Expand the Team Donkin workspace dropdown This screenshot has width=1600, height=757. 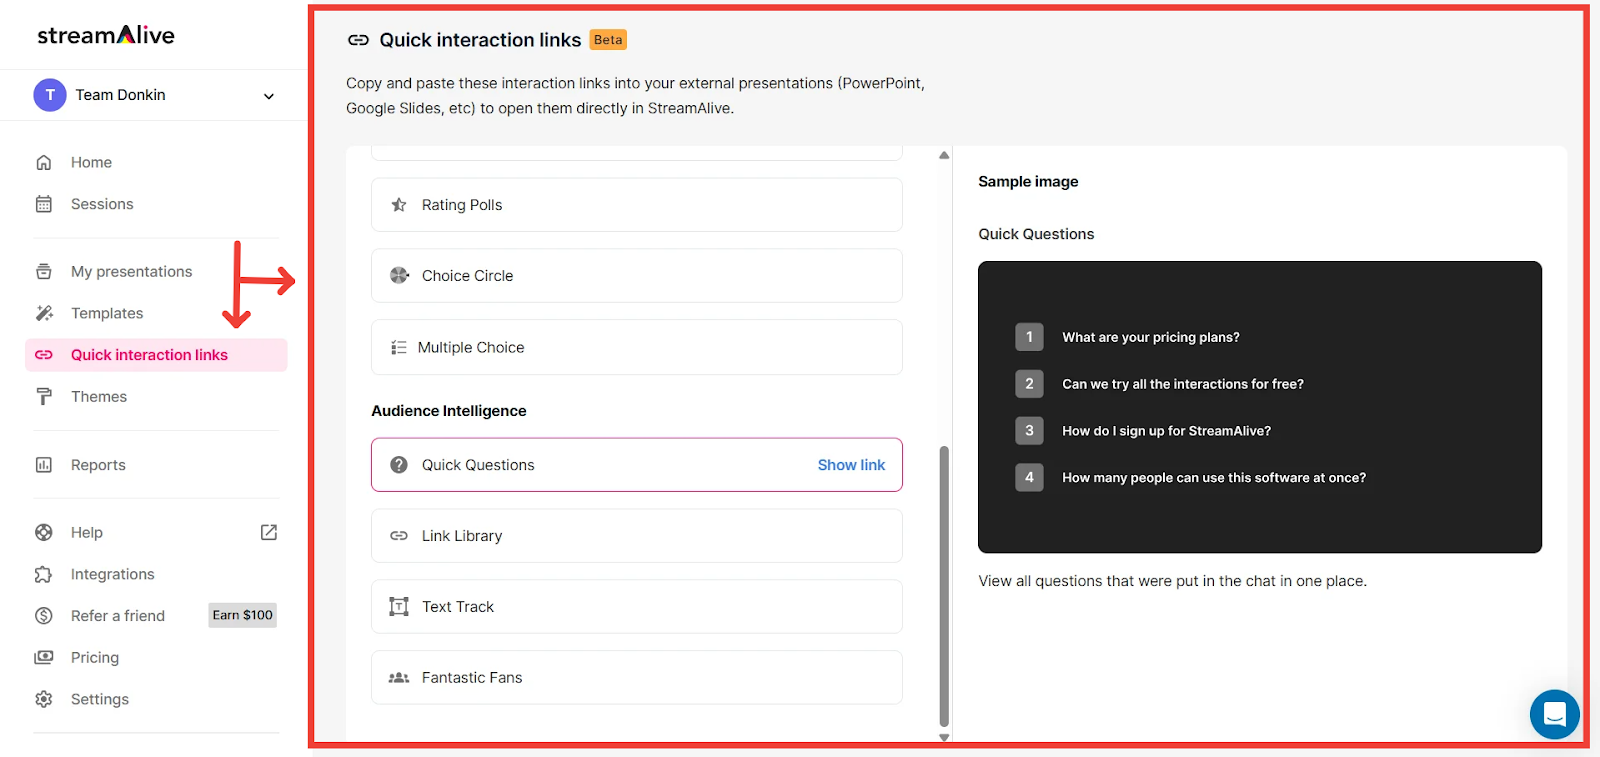pos(268,96)
